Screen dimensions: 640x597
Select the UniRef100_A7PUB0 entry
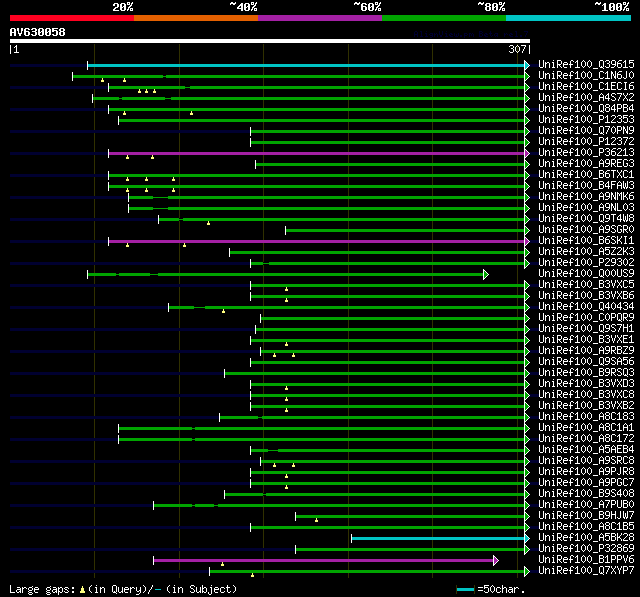(x=586, y=505)
